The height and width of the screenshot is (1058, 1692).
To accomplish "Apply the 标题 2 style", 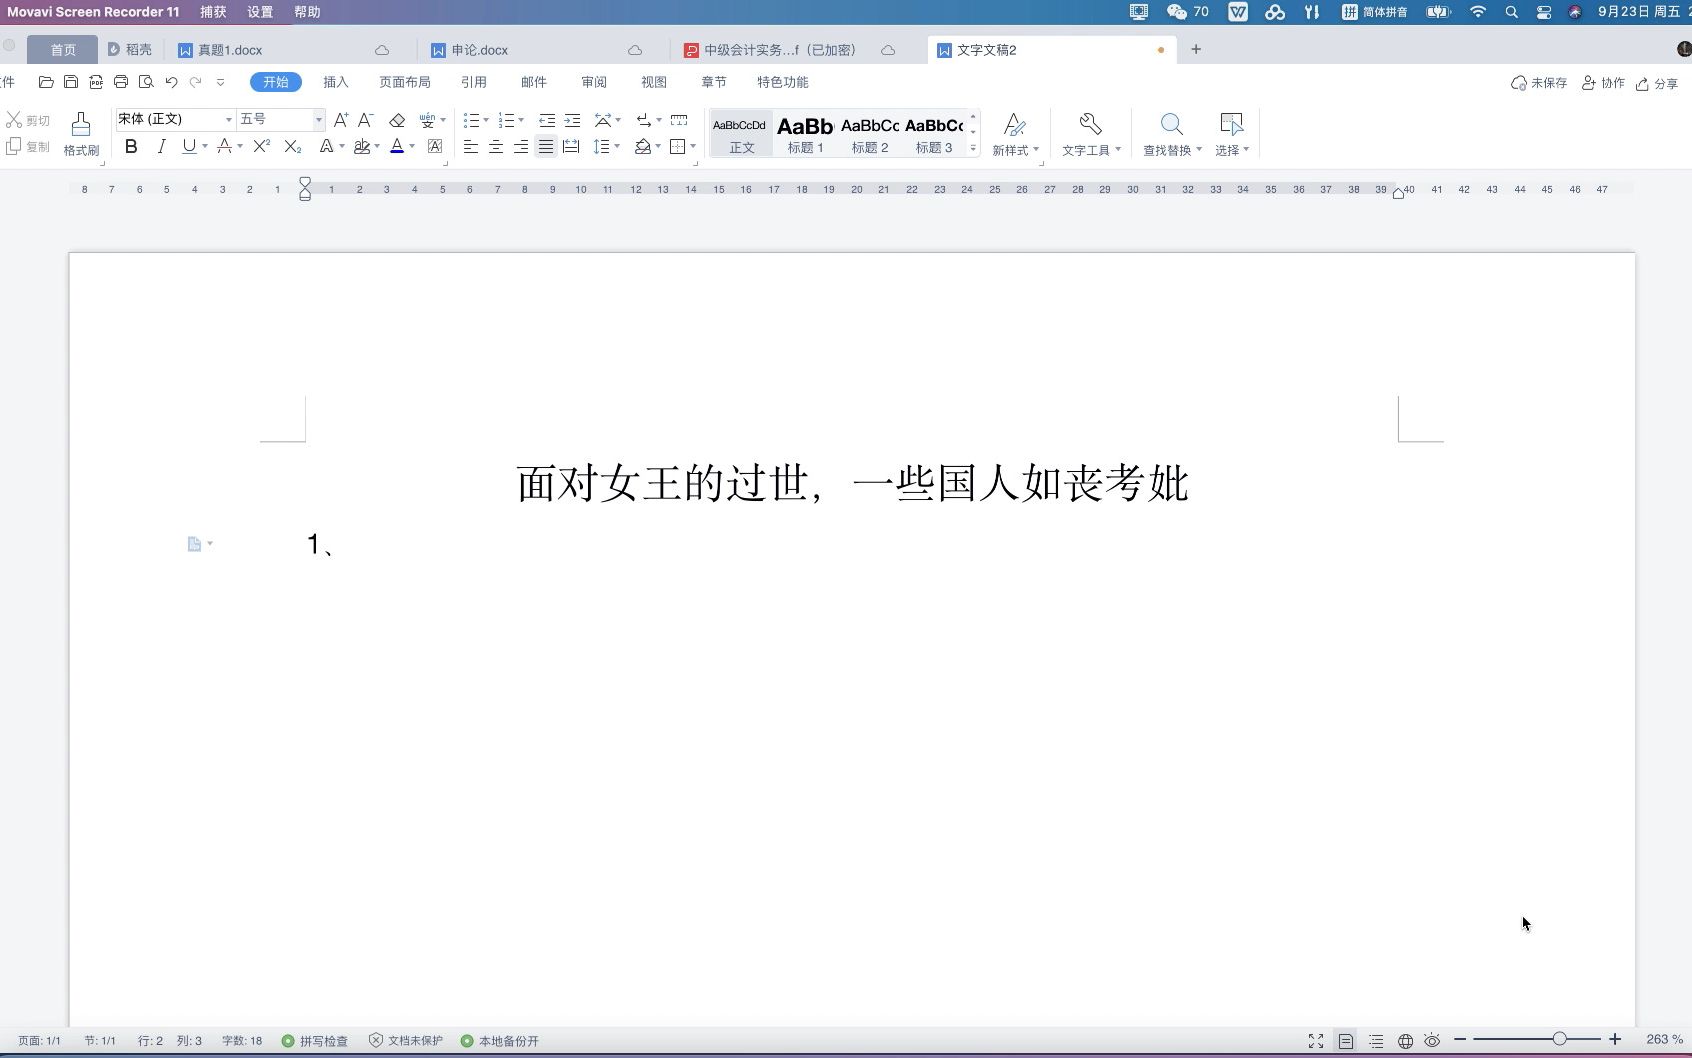I will pos(870,134).
